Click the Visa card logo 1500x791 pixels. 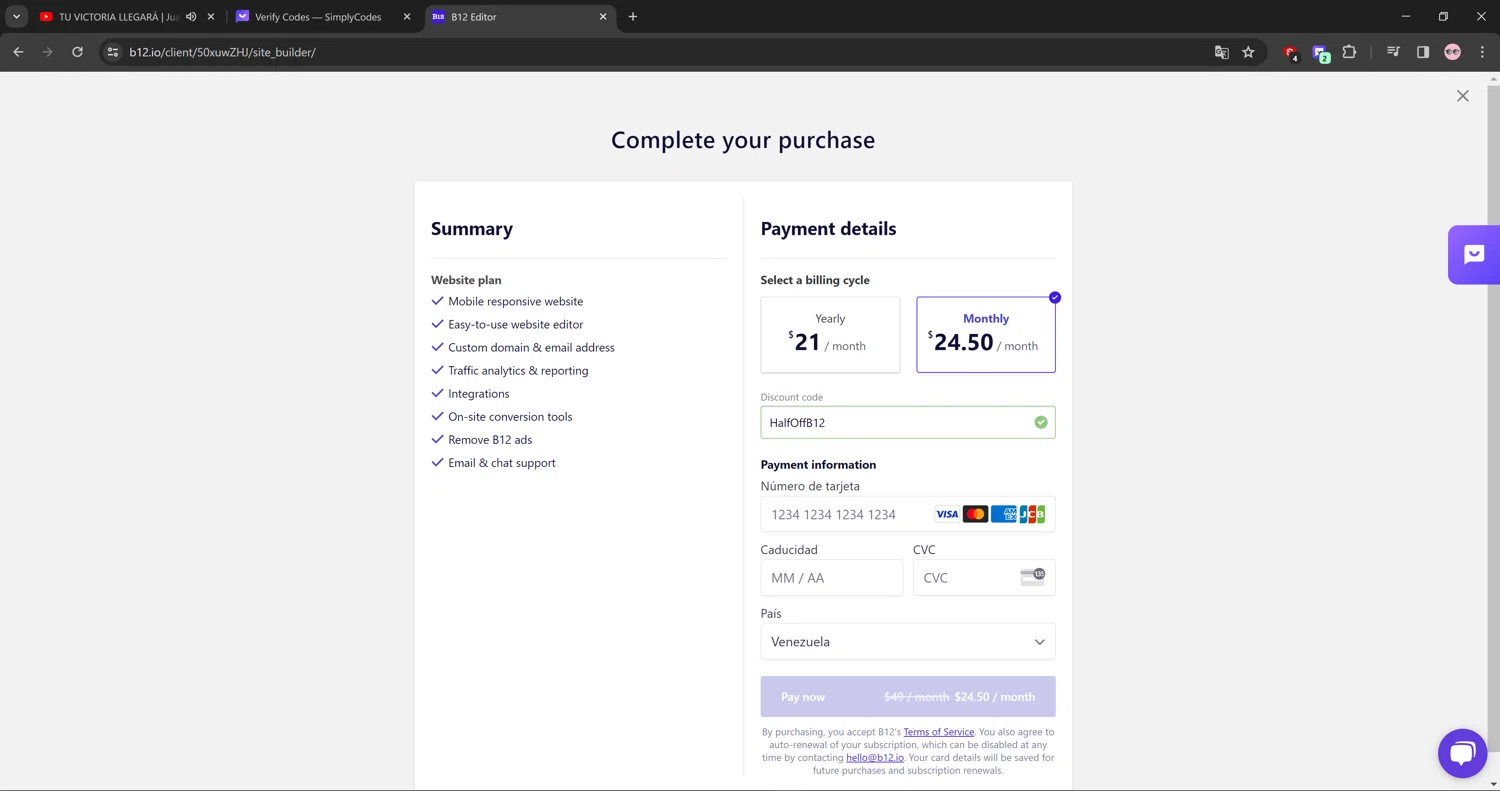tap(947, 514)
